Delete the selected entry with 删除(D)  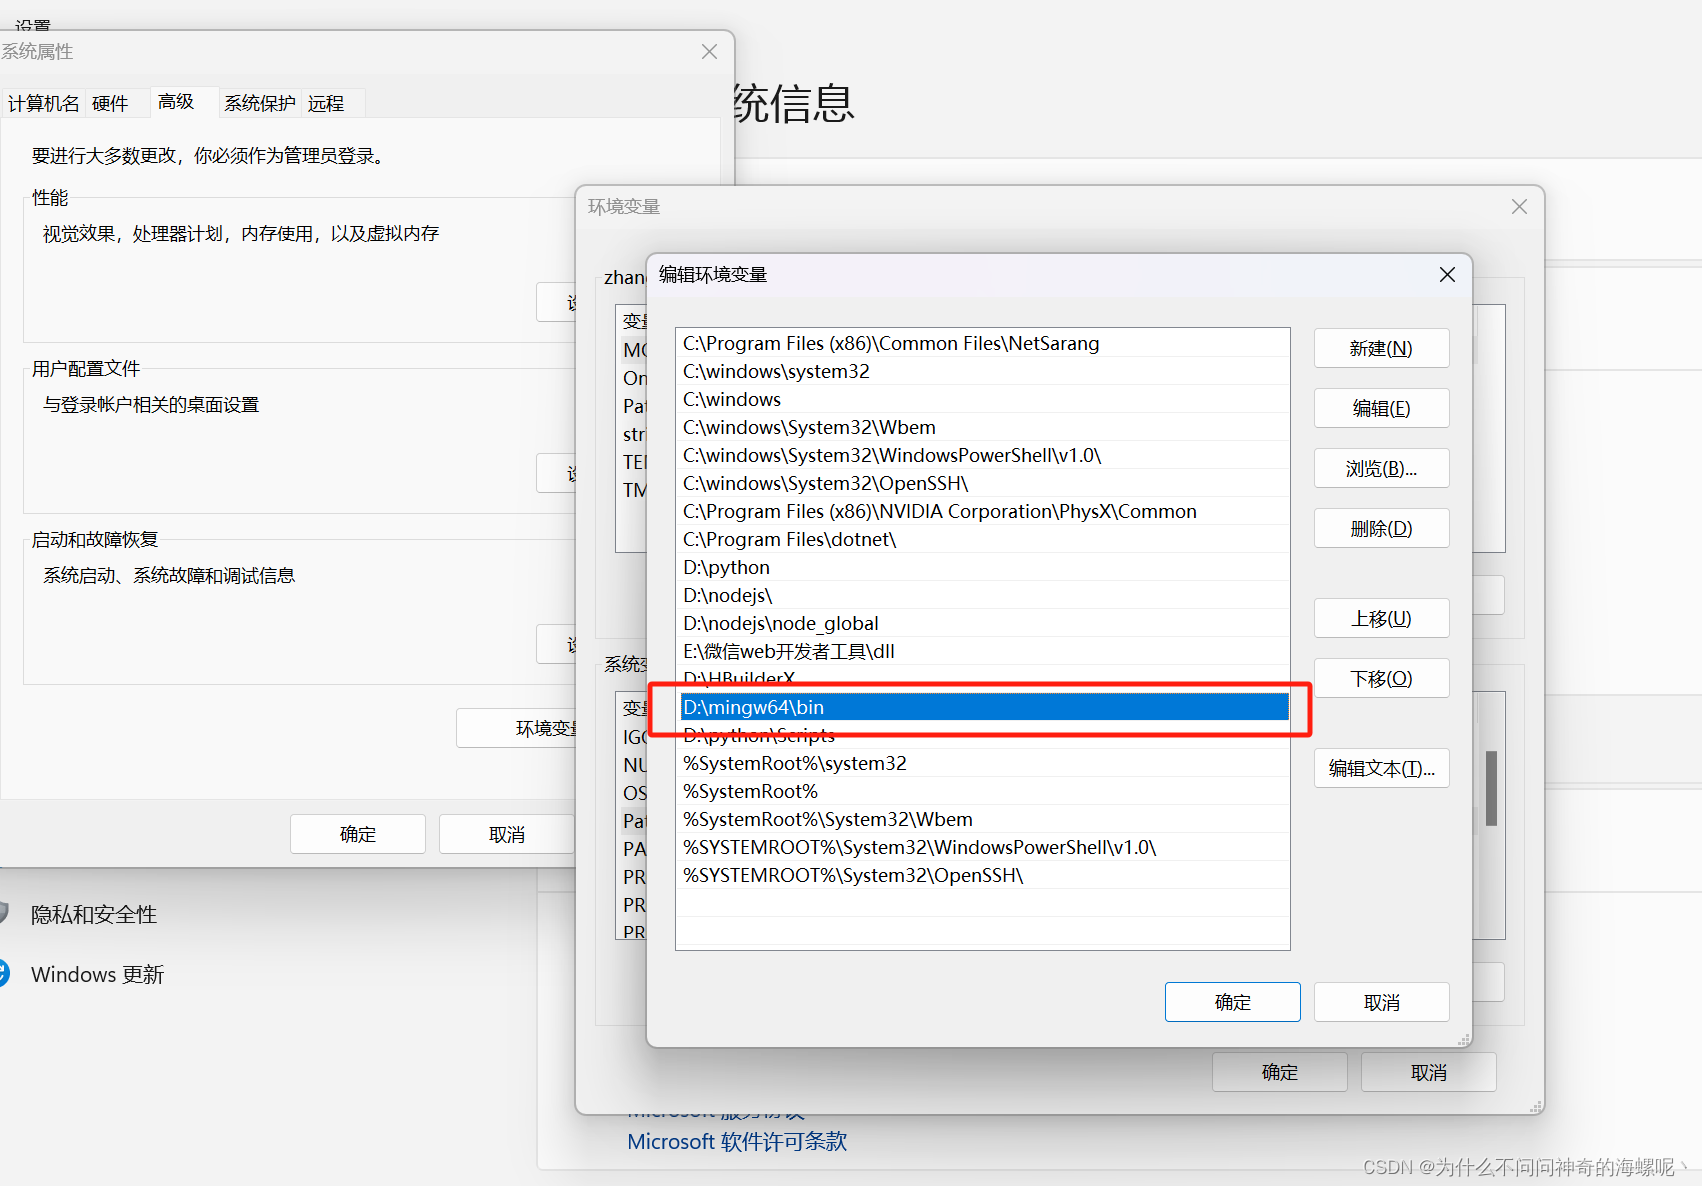(x=1381, y=528)
